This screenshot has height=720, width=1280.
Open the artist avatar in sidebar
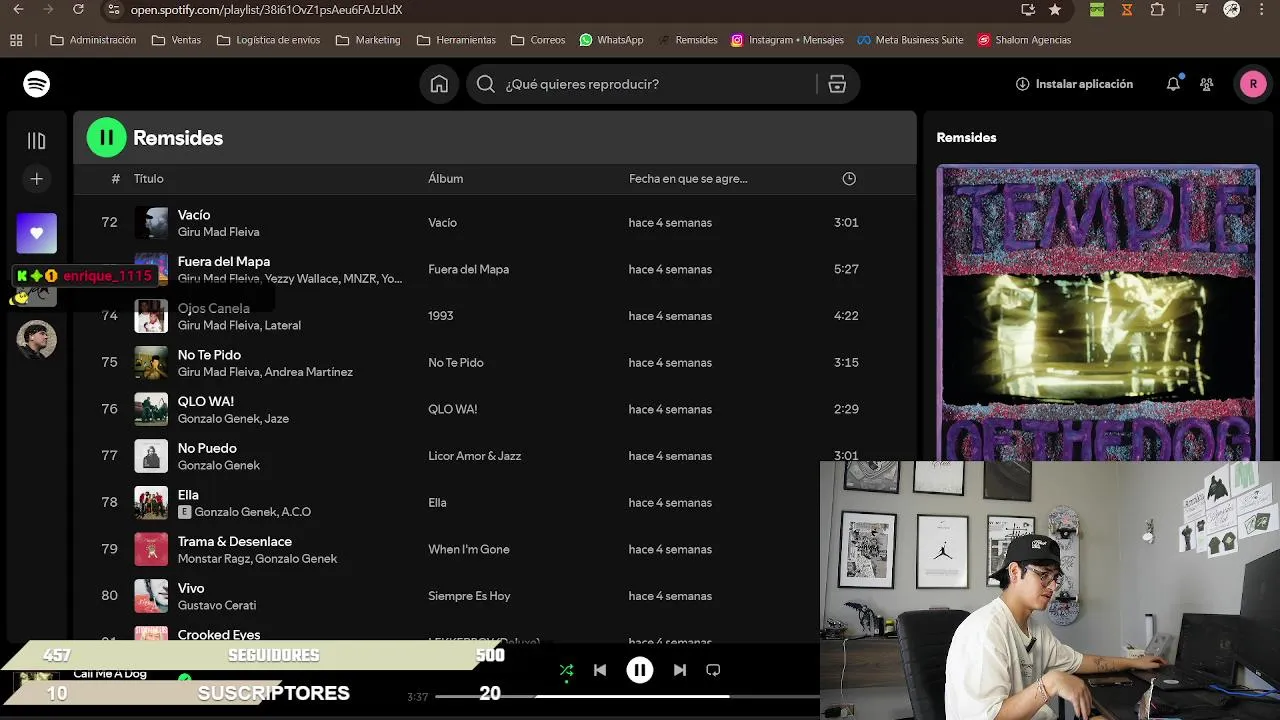pos(37,340)
